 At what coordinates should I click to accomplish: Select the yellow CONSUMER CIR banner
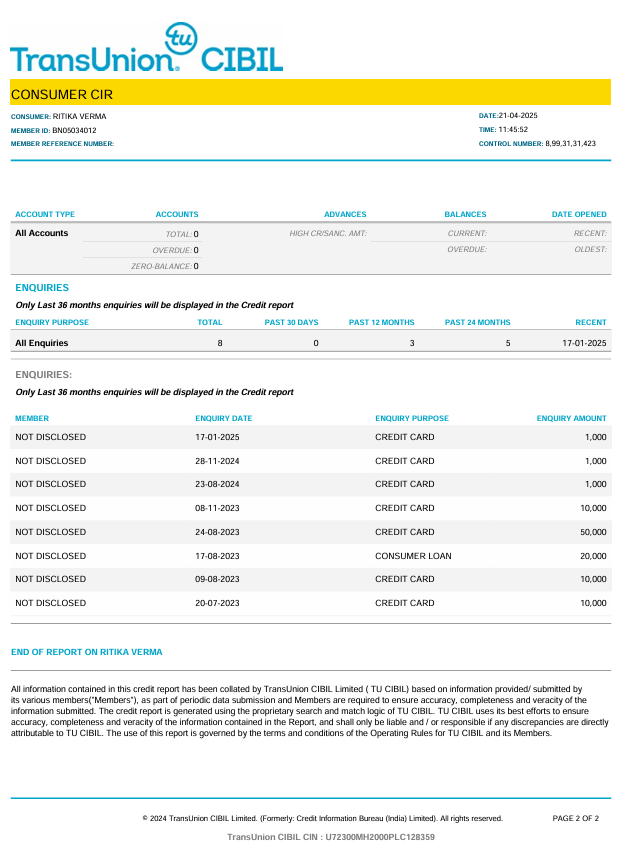(311, 93)
